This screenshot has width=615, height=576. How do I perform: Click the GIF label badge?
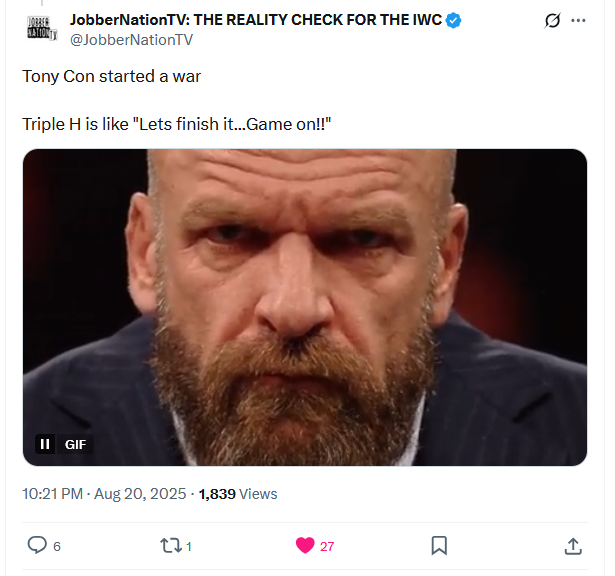75,444
